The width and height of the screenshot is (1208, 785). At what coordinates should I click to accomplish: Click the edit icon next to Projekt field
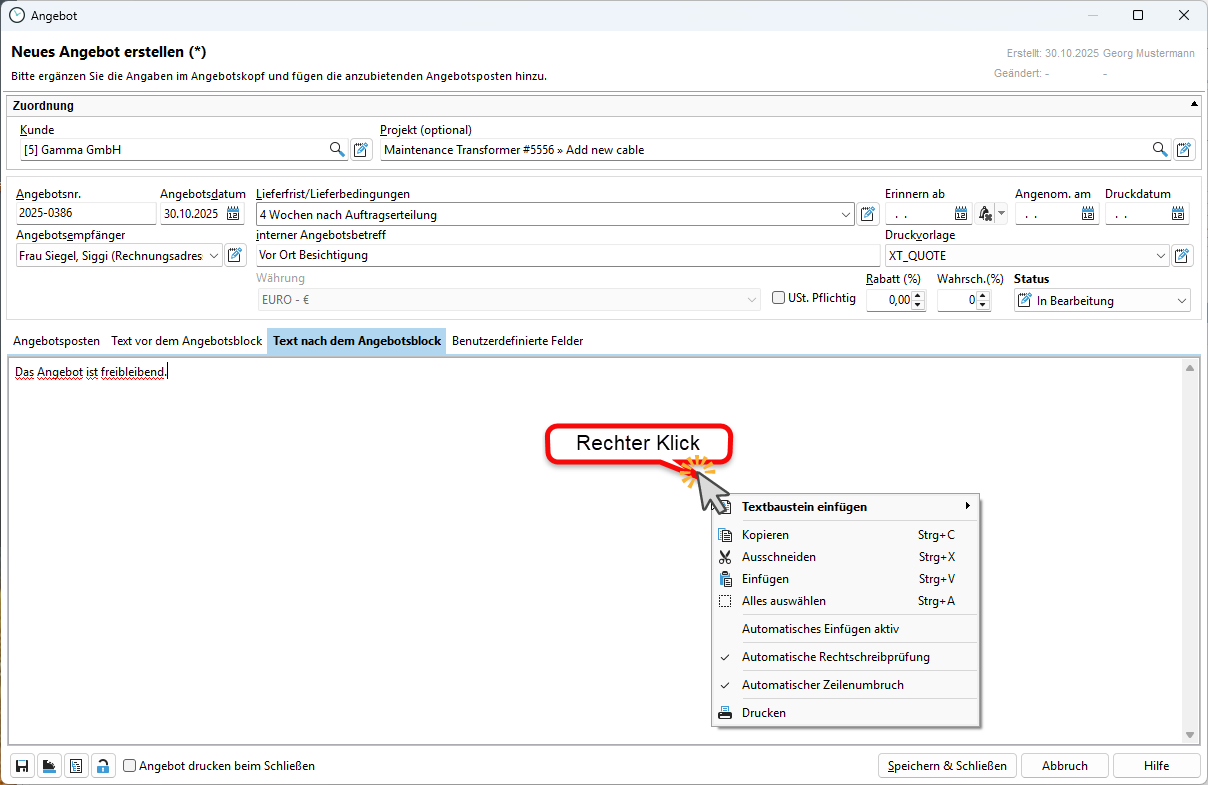tap(1184, 150)
